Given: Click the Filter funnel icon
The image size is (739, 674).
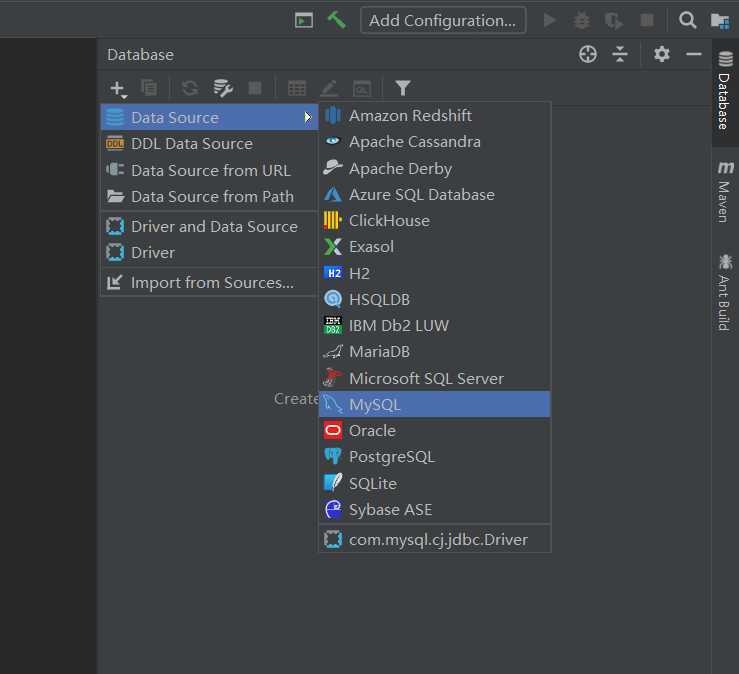Looking at the screenshot, I should tap(402, 88).
